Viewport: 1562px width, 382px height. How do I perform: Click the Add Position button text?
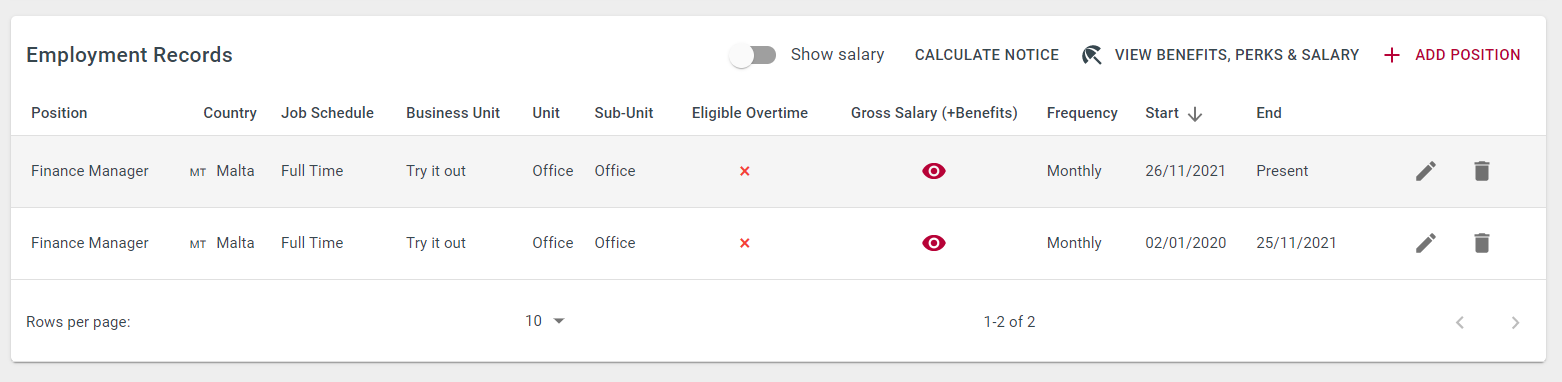(x=1468, y=55)
